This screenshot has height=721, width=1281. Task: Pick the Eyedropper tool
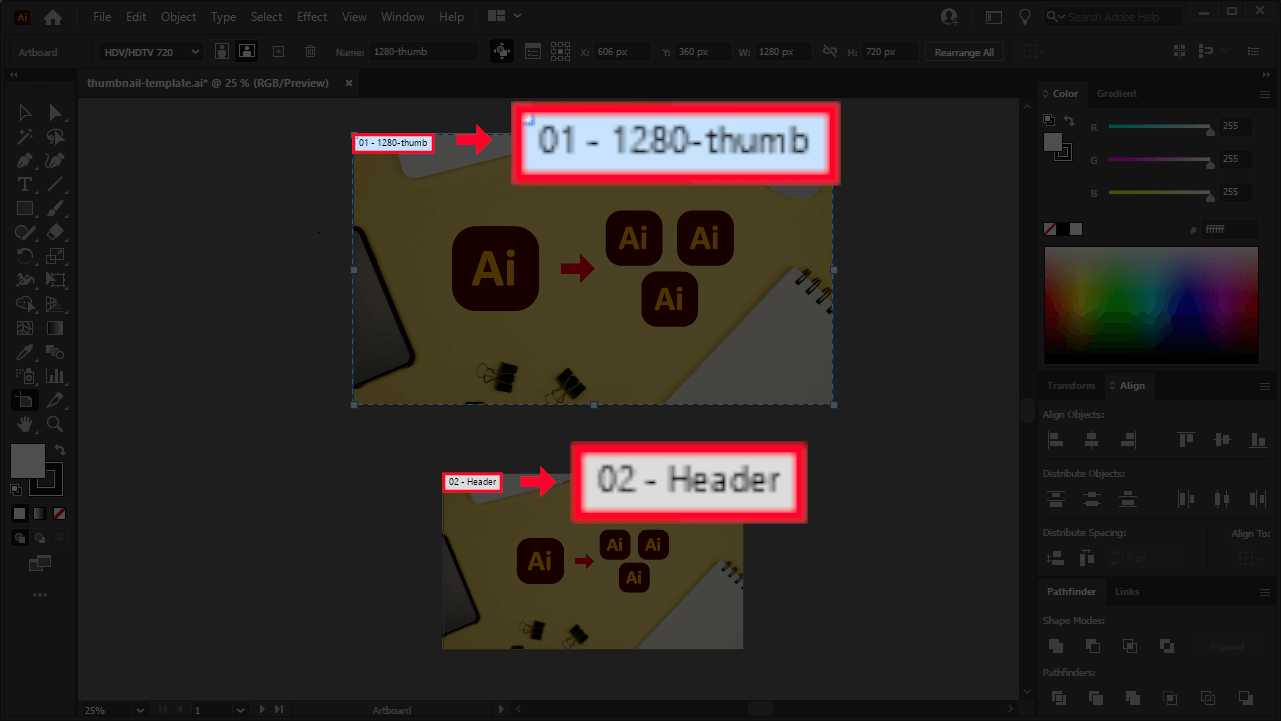click(x=25, y=352)
